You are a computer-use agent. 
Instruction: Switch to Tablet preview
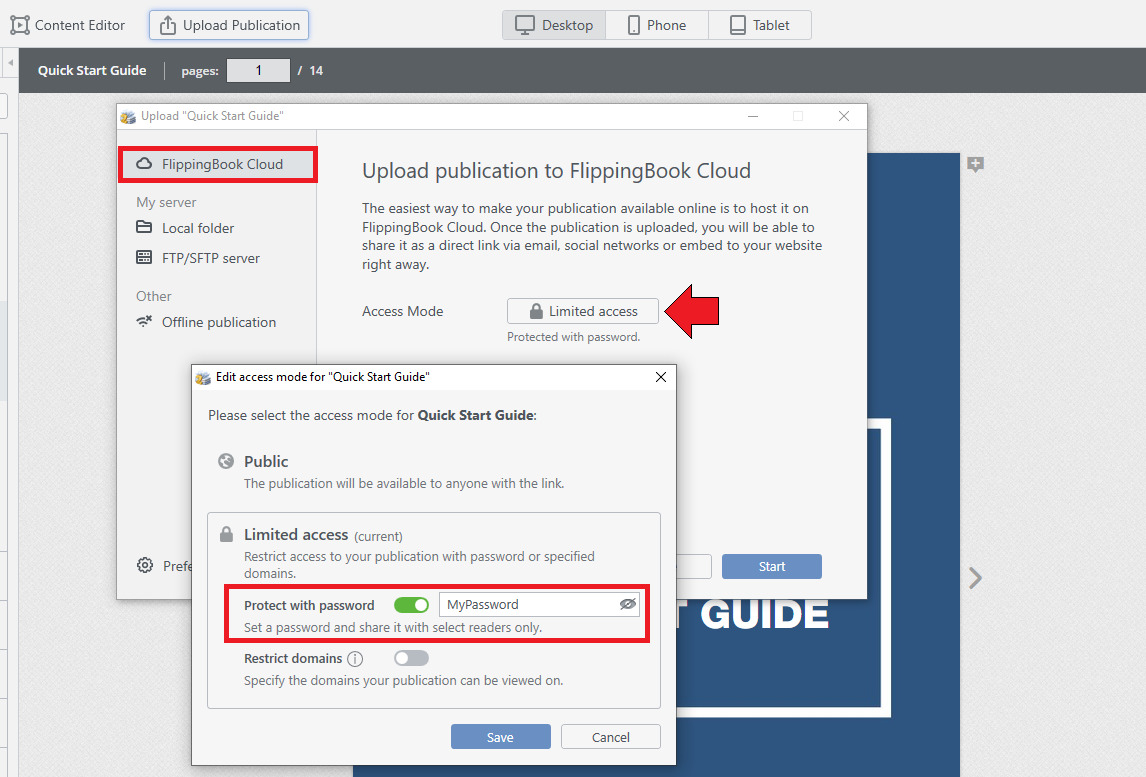[759, 25]
